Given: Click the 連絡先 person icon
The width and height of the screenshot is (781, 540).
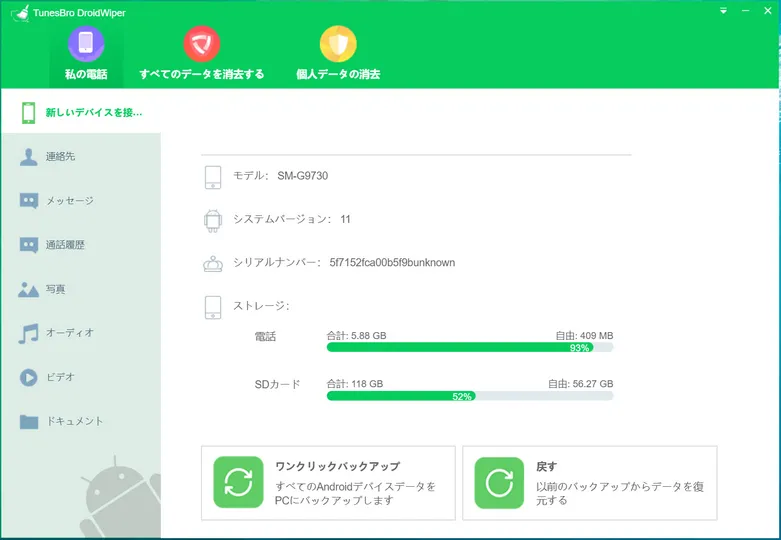Looking at the screenshot, I should pos(28,157).
